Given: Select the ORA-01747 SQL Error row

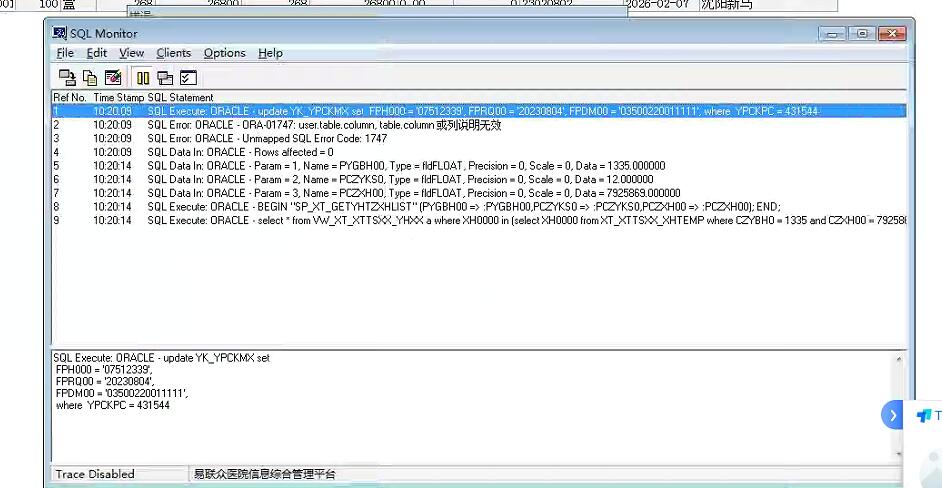Looking at the screenshot, I should coord(479,125).
